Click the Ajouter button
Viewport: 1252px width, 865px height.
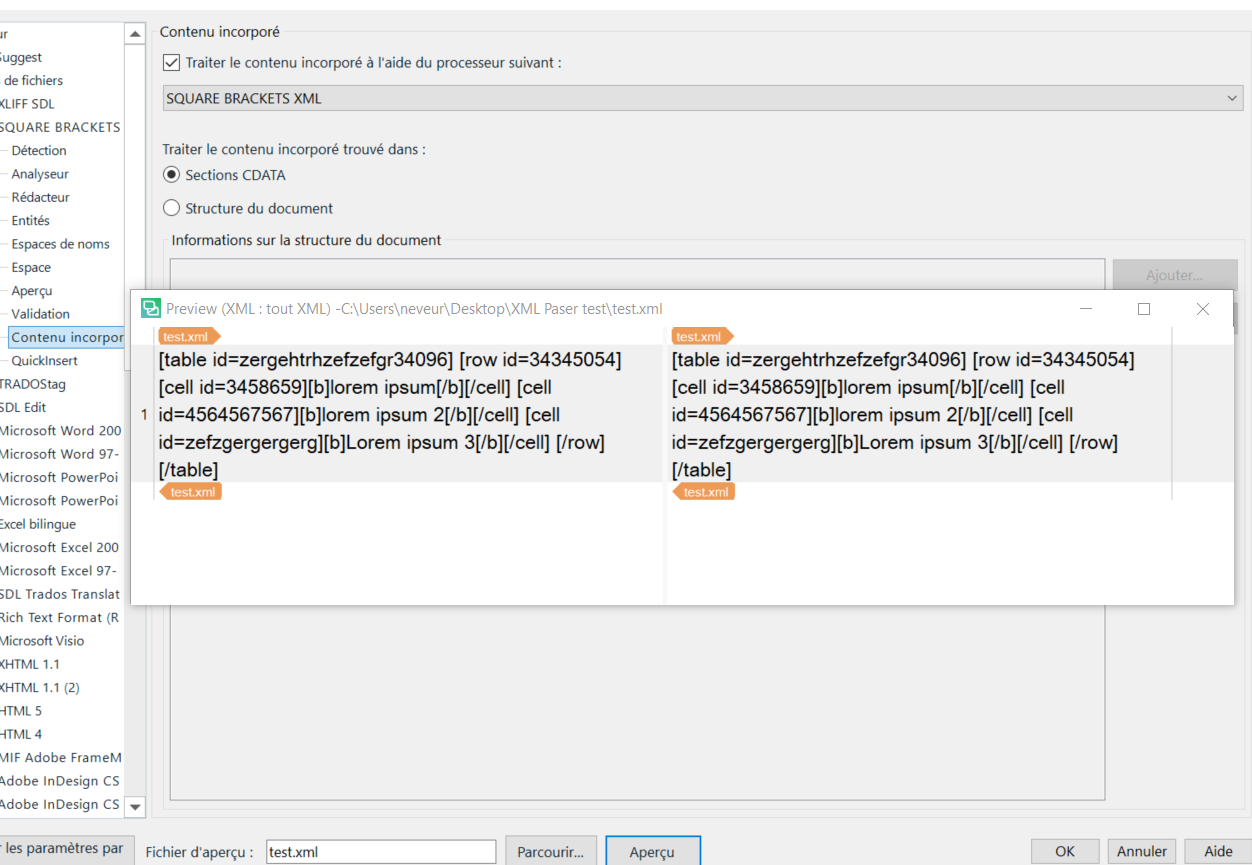tap(1174, 275)
